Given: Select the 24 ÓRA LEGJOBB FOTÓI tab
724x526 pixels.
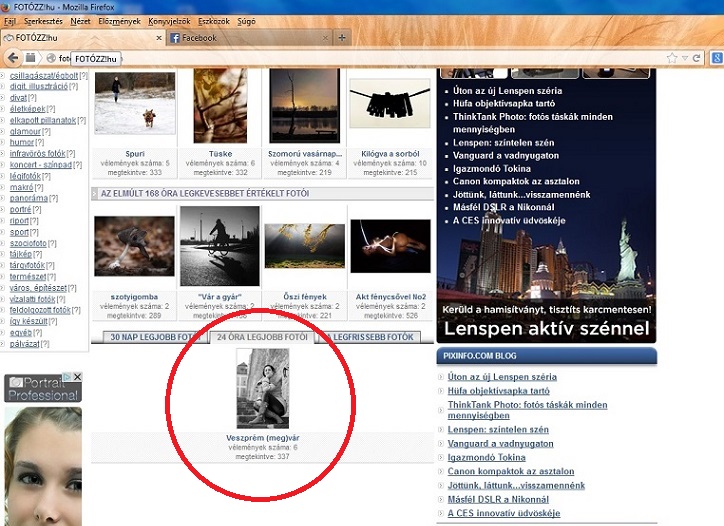Looking at the screenshot, I should (262, 337).
